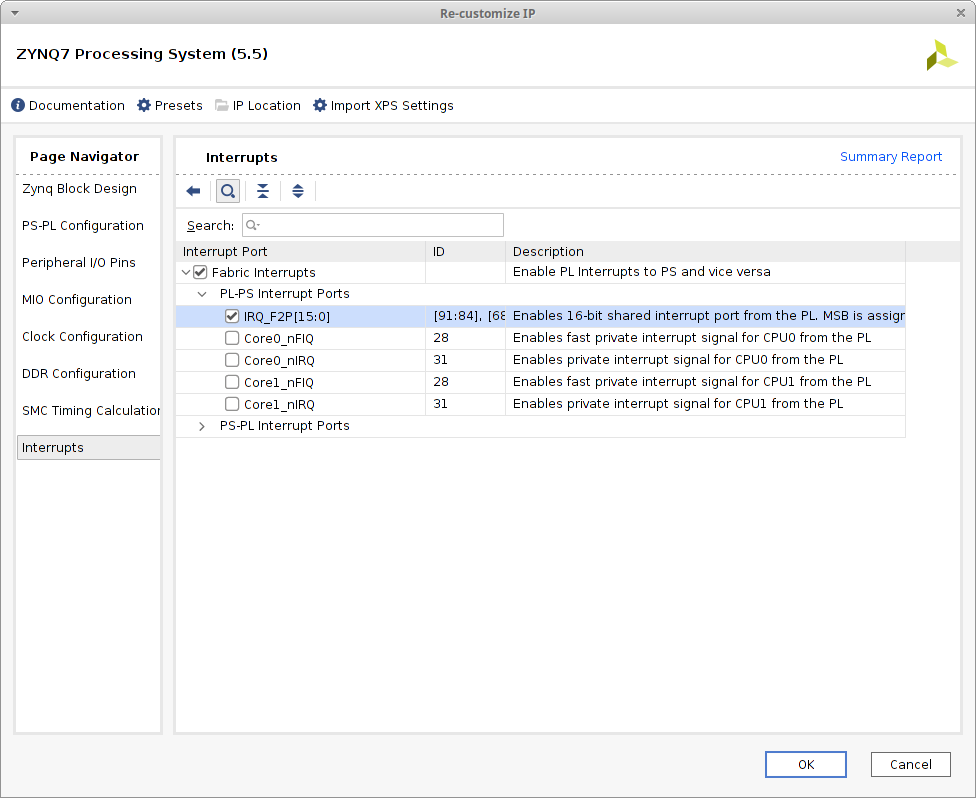Open the MIO Configuration page
Image resolution: width=976 pixels, height=798 pixels.
77,300
